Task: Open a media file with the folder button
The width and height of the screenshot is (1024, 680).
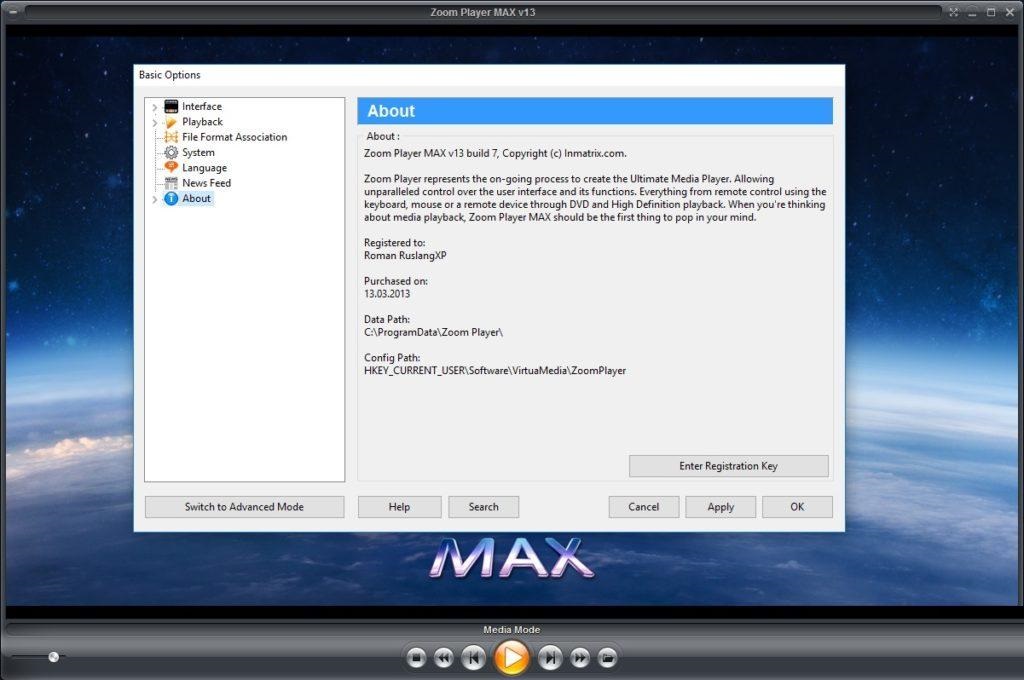Action: [x=607, y=658]
